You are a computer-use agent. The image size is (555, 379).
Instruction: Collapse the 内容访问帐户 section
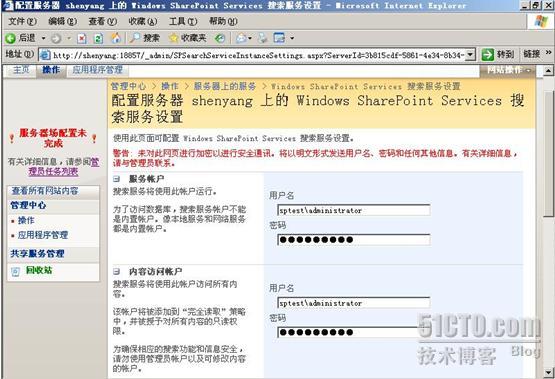(x=116, y=271)
